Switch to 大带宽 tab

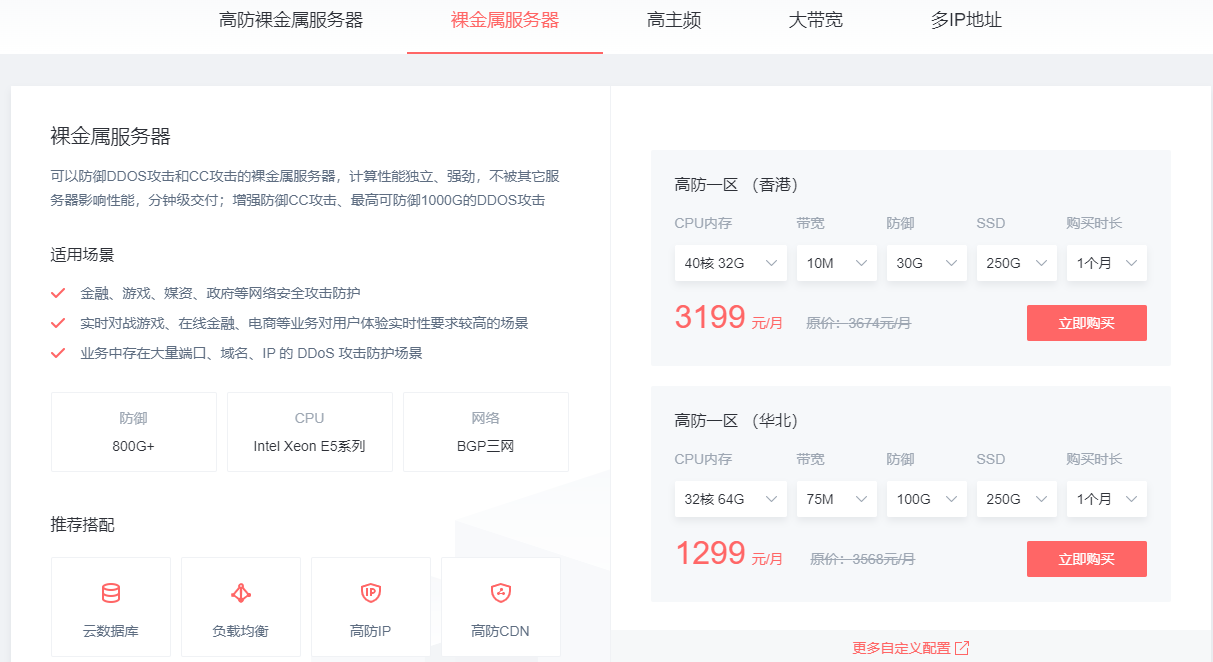click(x=816, y=20)
